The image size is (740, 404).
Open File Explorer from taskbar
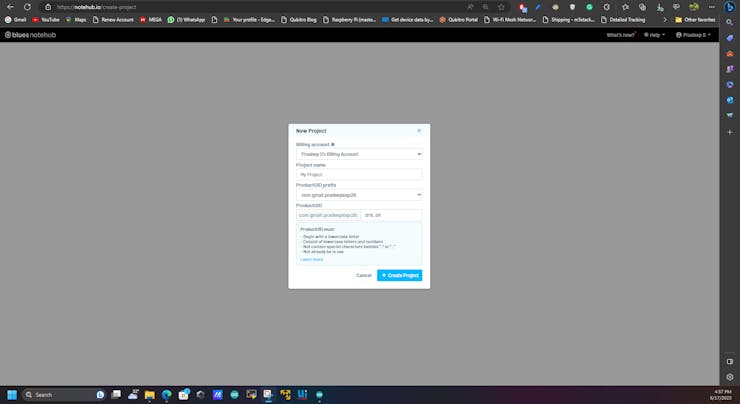pyautogui.click(x=150, y=395)
